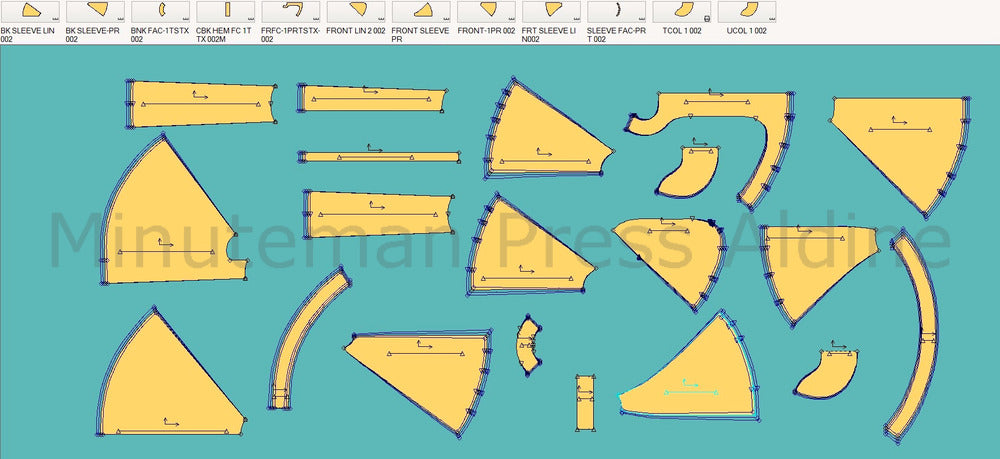Select the TCOL 1 002 collar icon
The image size is (1000, 459).
click(683, 12)
